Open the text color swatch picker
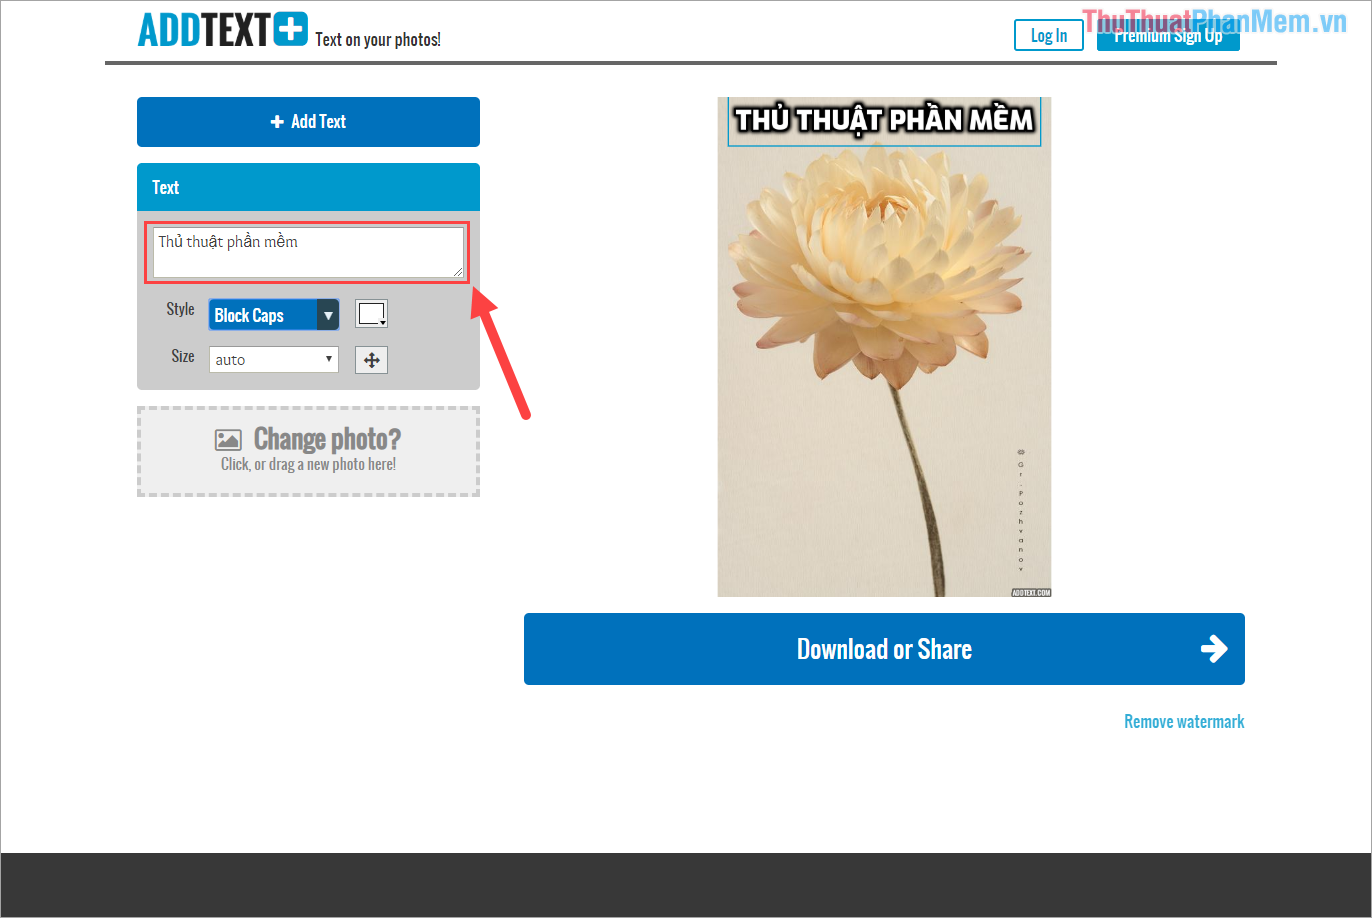1372x918 pixels. tap(370, 313)
